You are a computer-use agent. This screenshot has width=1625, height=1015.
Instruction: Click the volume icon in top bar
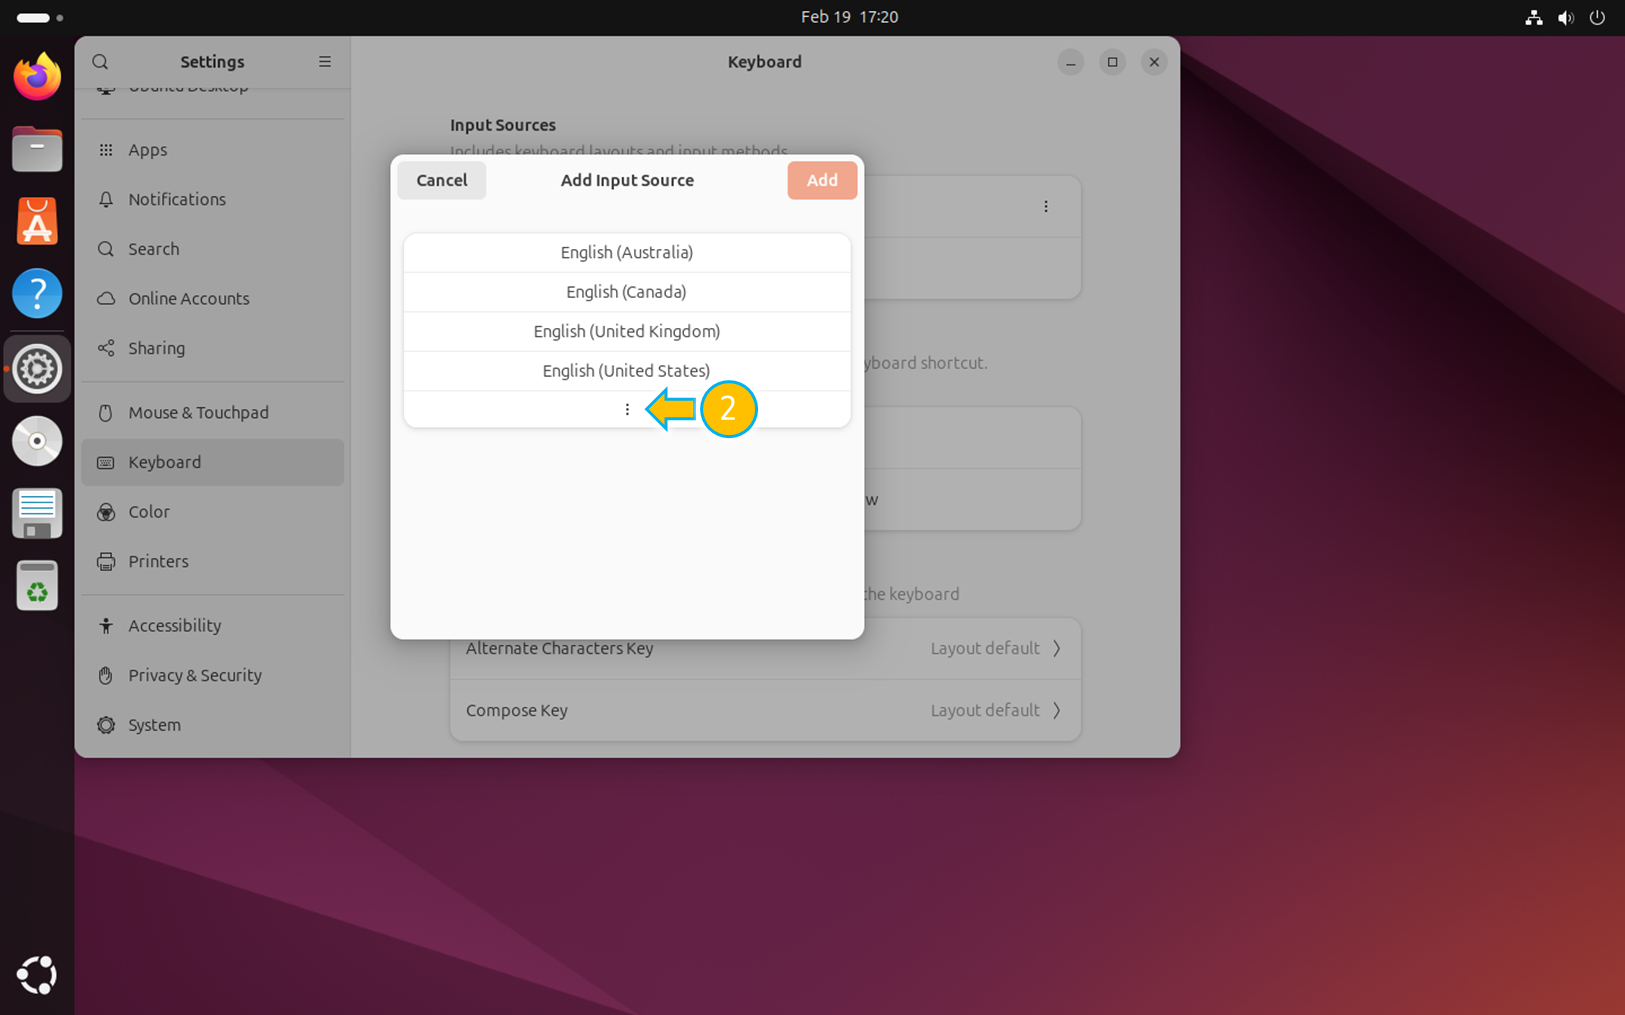[1565, 17]
